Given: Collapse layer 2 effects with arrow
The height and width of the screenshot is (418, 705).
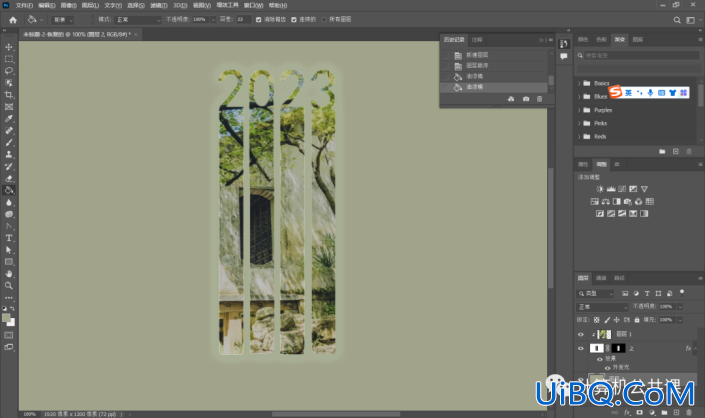Looking at the screenshot, I should tap(696, 348).
